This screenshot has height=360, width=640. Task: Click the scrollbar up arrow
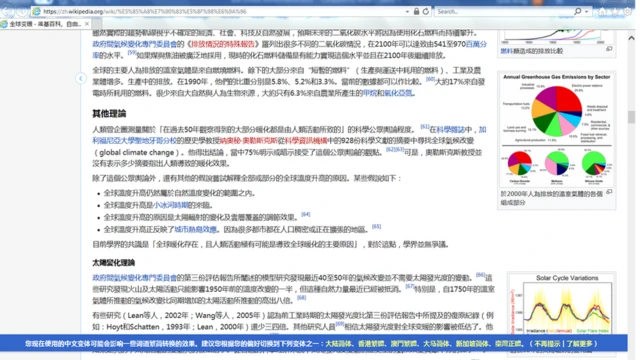(631, 38)
